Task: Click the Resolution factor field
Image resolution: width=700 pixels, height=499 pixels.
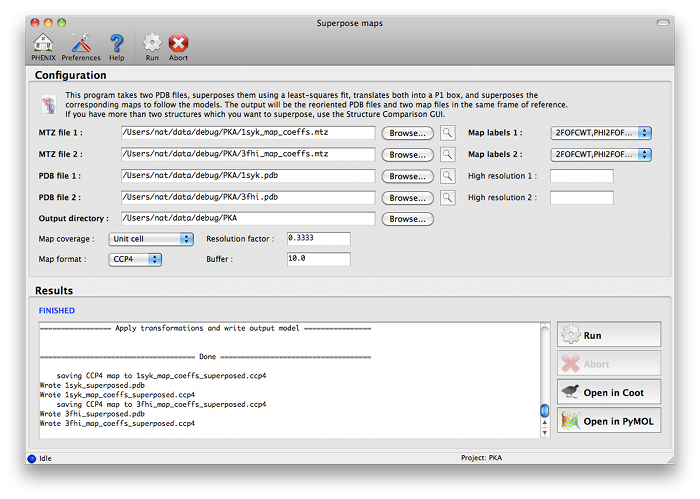Action: coord(317,239)
